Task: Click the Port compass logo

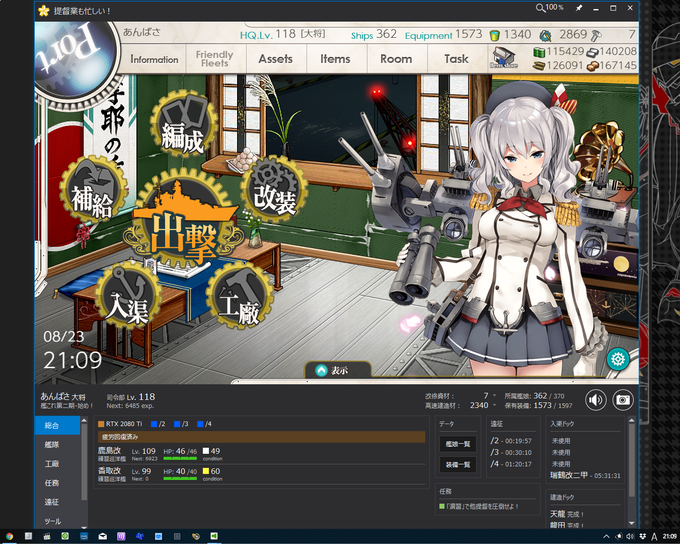Action: coord(73,59)
